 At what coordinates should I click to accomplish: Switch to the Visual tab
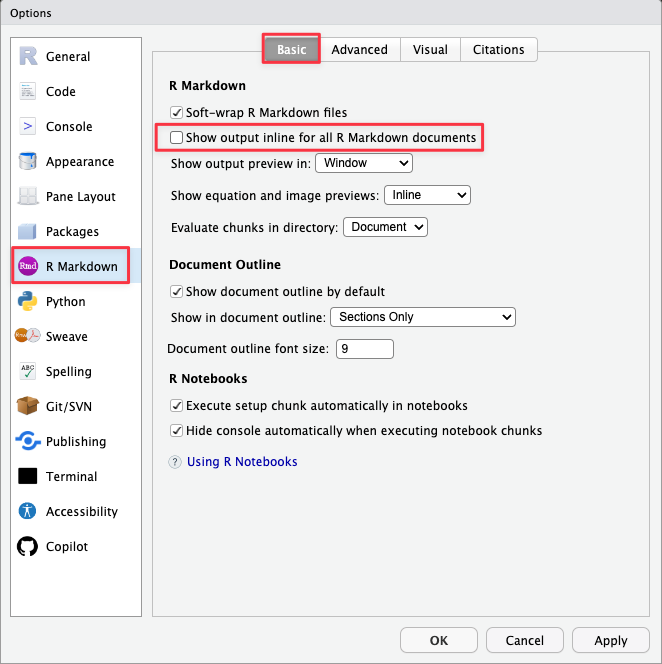click(430, 50)
